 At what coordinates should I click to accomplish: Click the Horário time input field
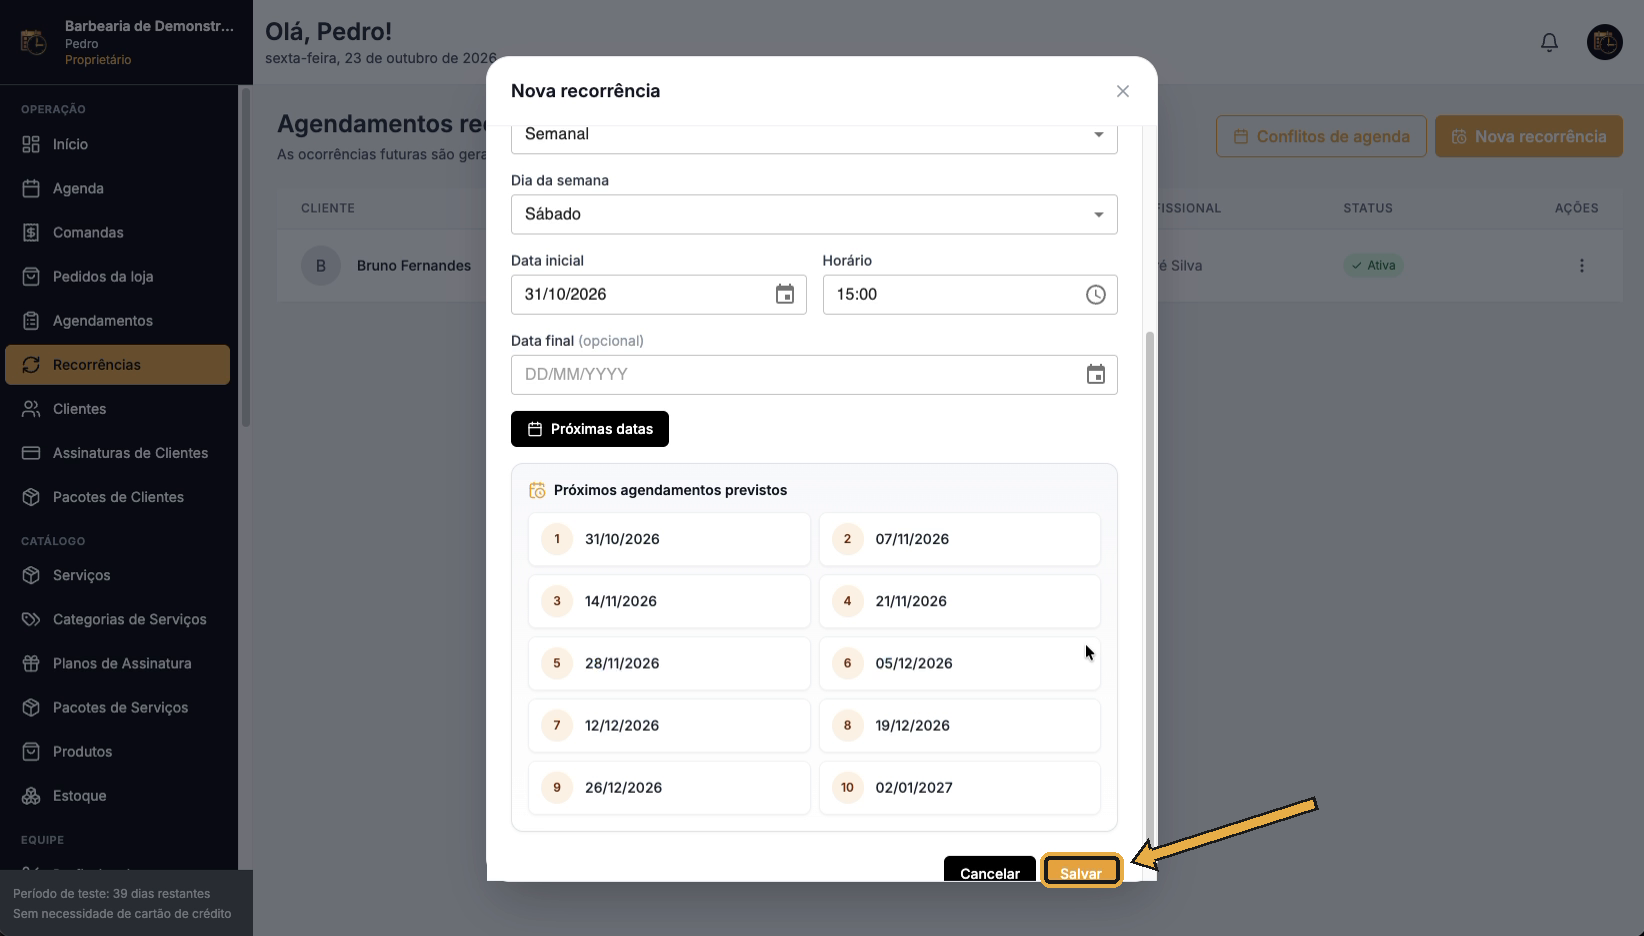point(970,294)
